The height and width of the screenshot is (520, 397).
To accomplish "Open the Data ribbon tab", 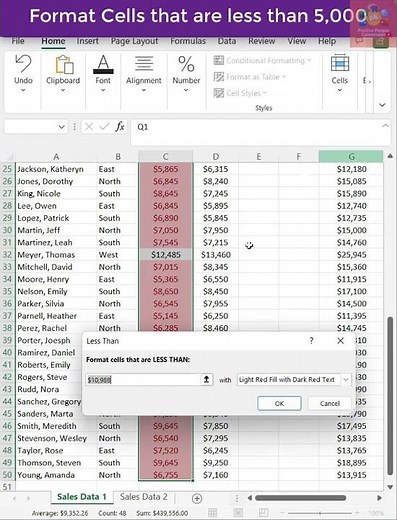I will (227, 41).
